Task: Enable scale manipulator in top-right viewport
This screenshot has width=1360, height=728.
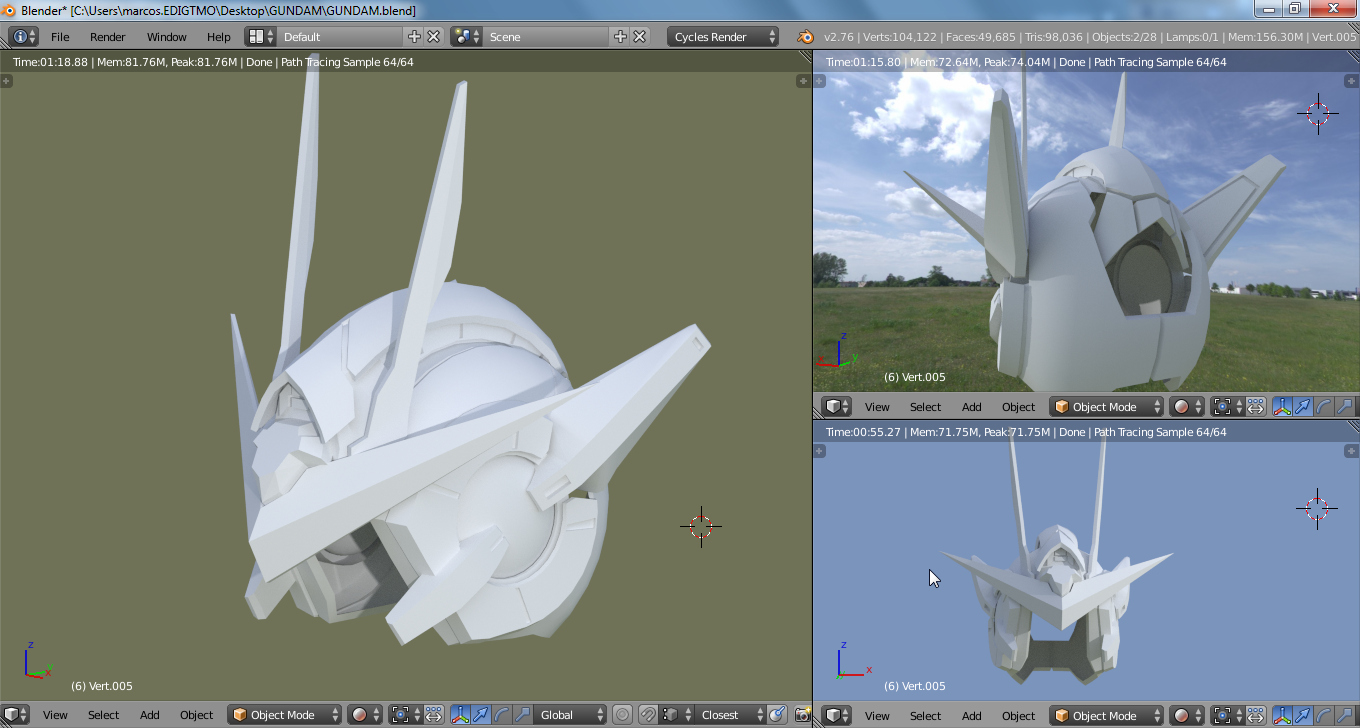Action: coord(1345,407)
